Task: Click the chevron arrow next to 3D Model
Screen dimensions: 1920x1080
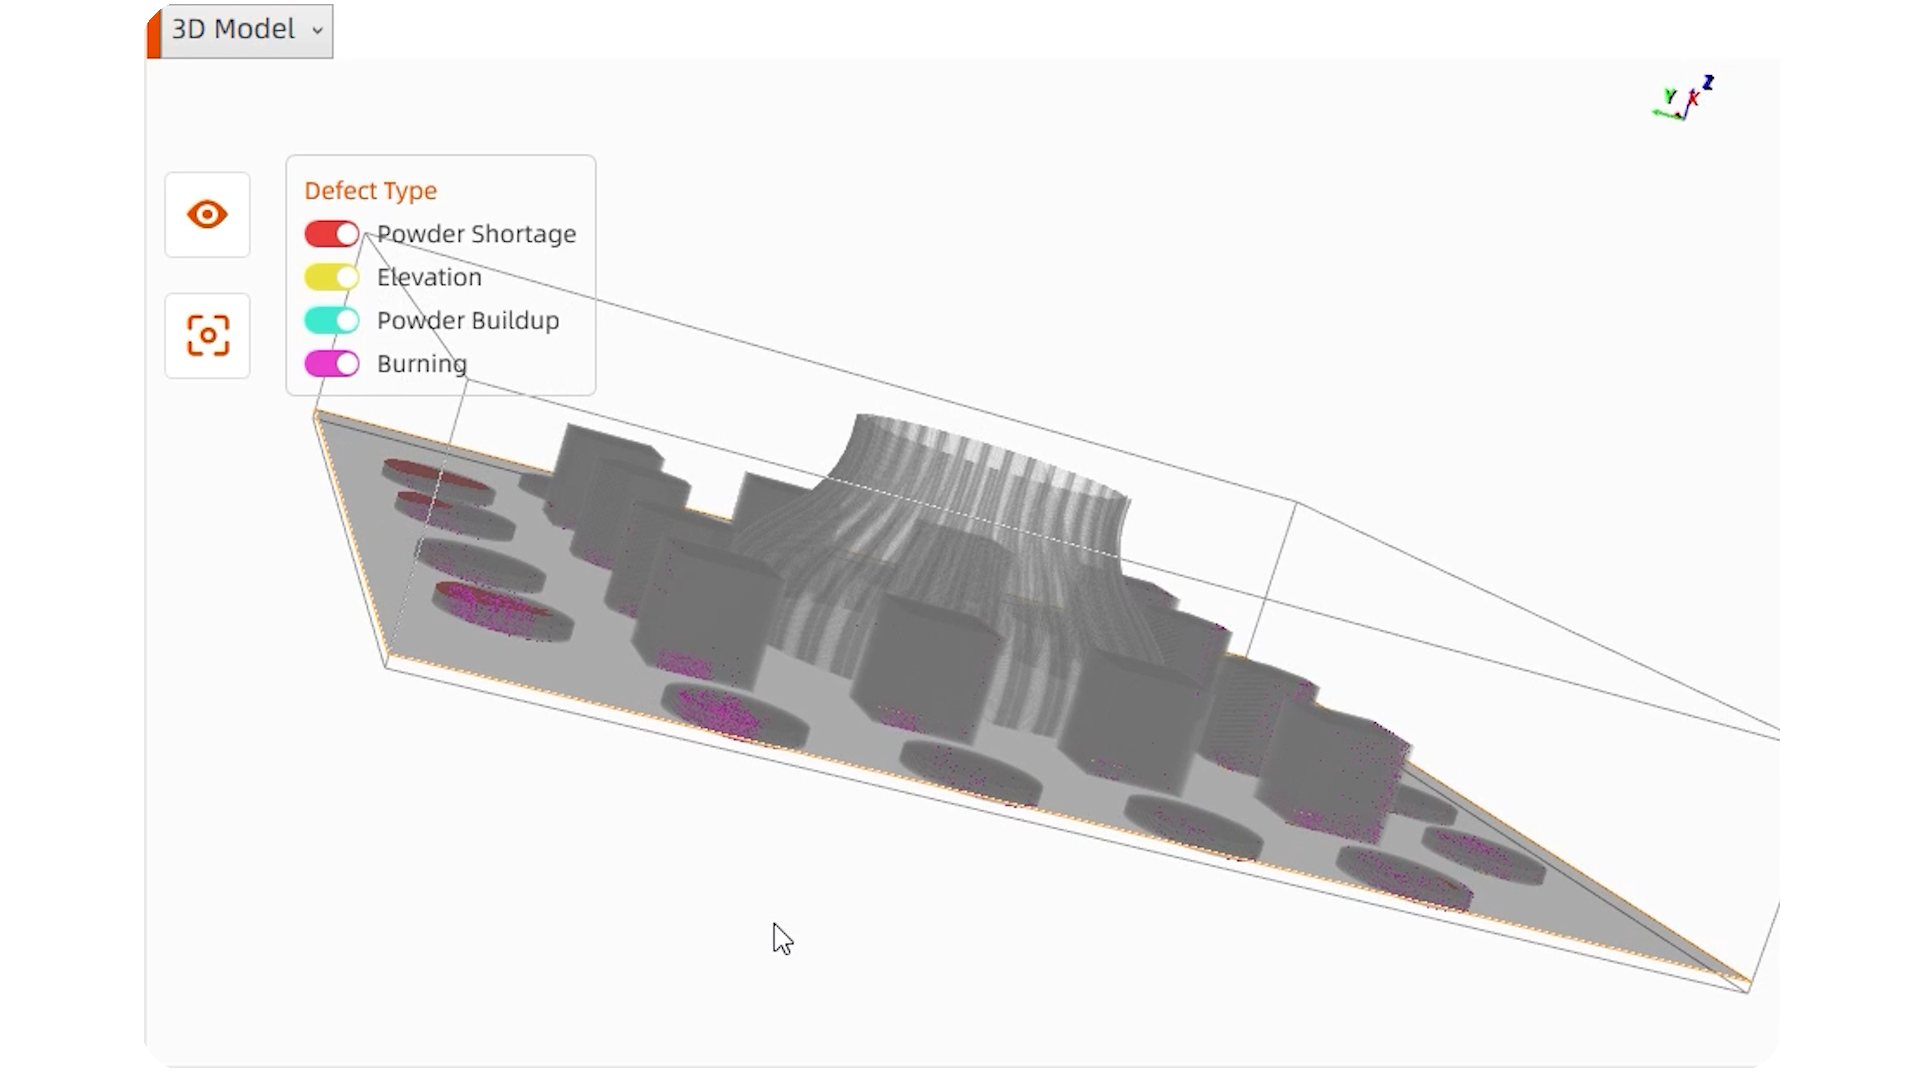Action: pos(317,31)
